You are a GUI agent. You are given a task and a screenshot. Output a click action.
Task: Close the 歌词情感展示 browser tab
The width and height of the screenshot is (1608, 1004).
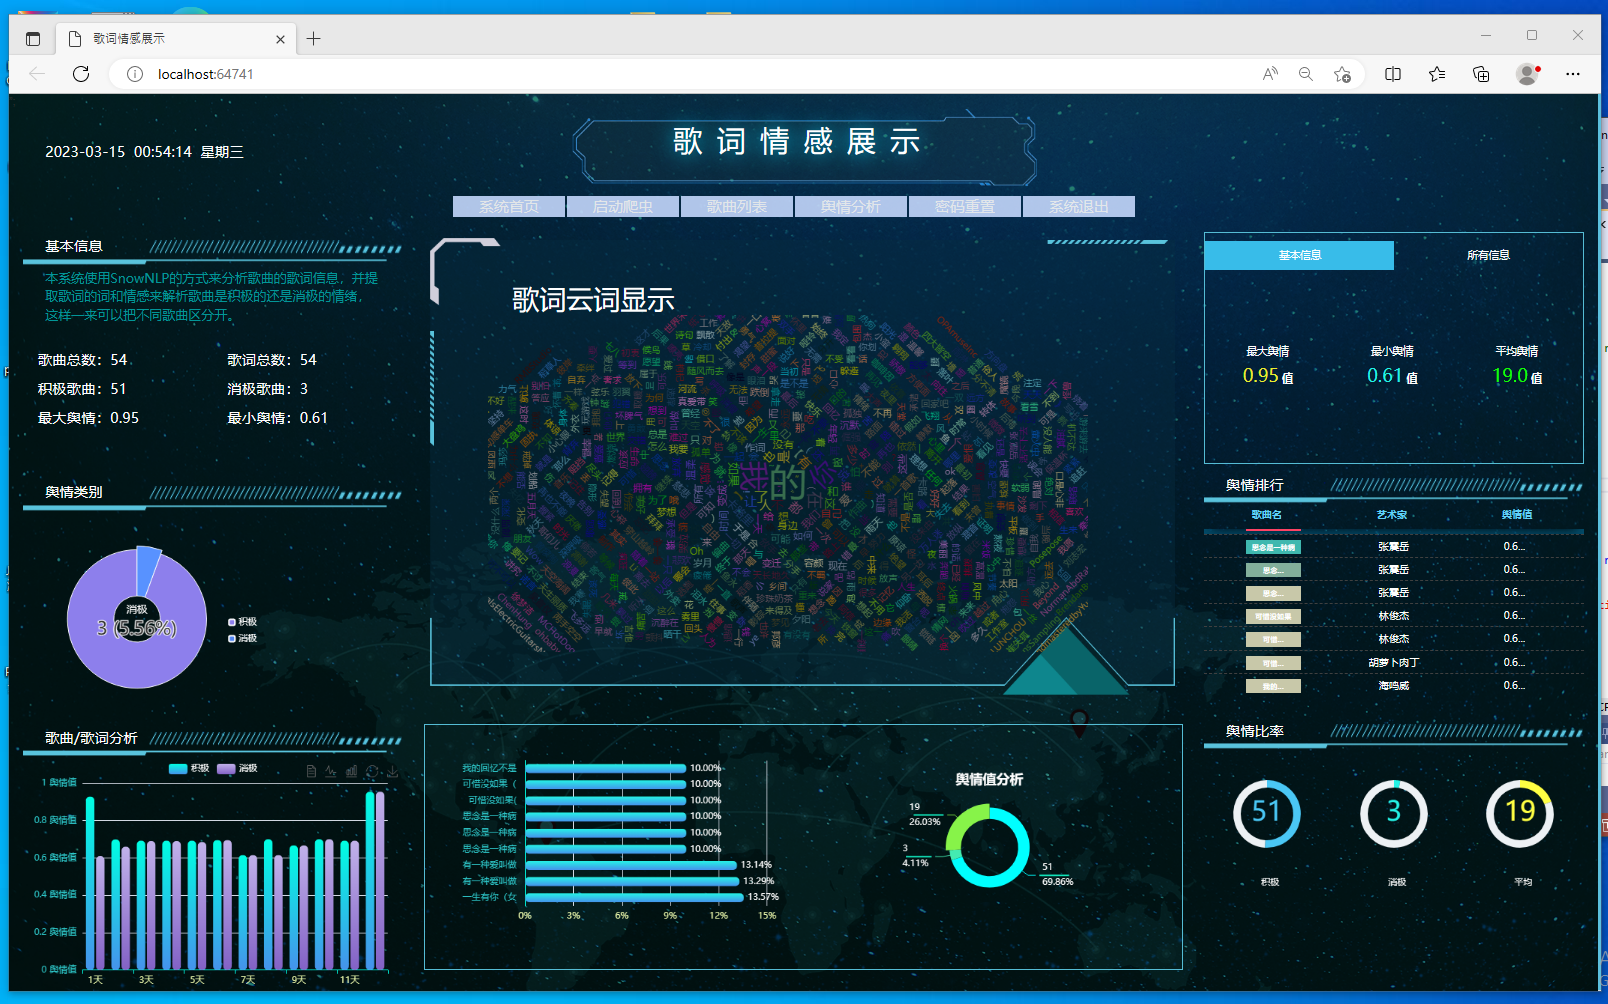(280, 39)
